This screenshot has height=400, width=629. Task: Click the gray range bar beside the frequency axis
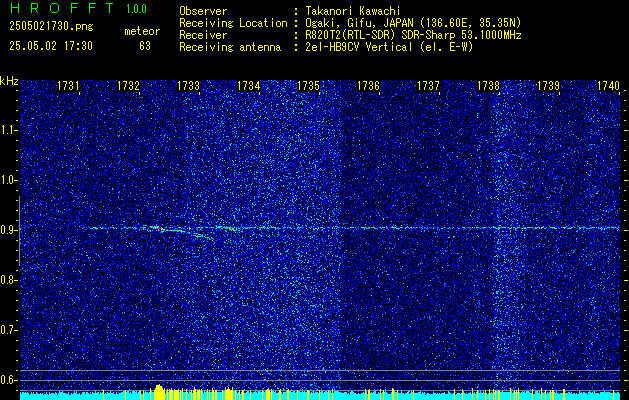[x=19, y=231]
